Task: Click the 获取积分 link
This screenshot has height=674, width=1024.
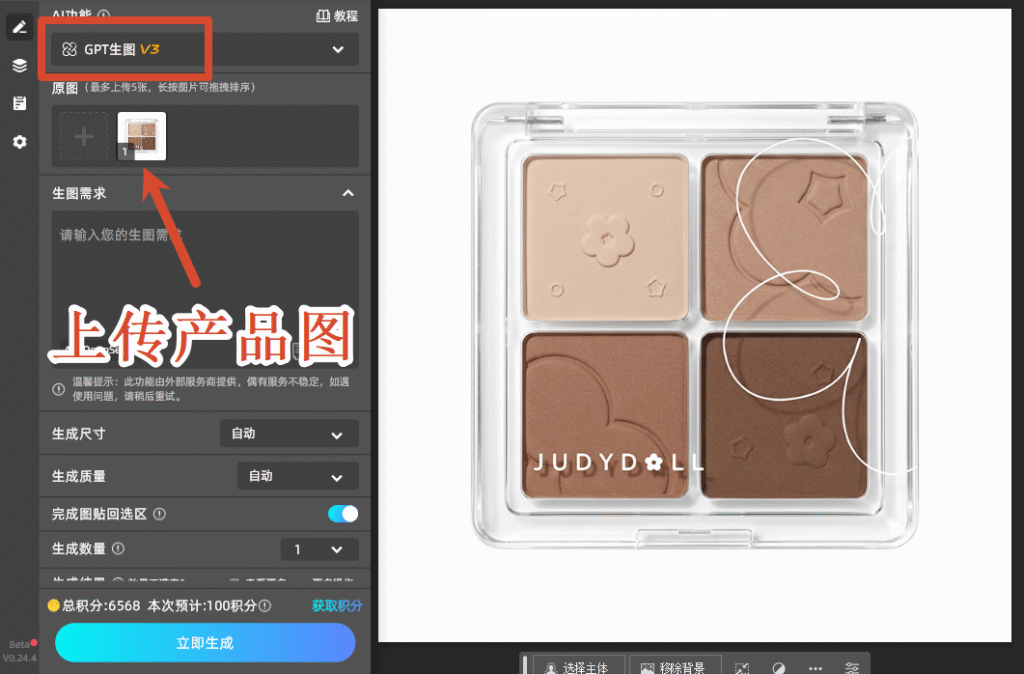Action: click(x=337, y=605)
